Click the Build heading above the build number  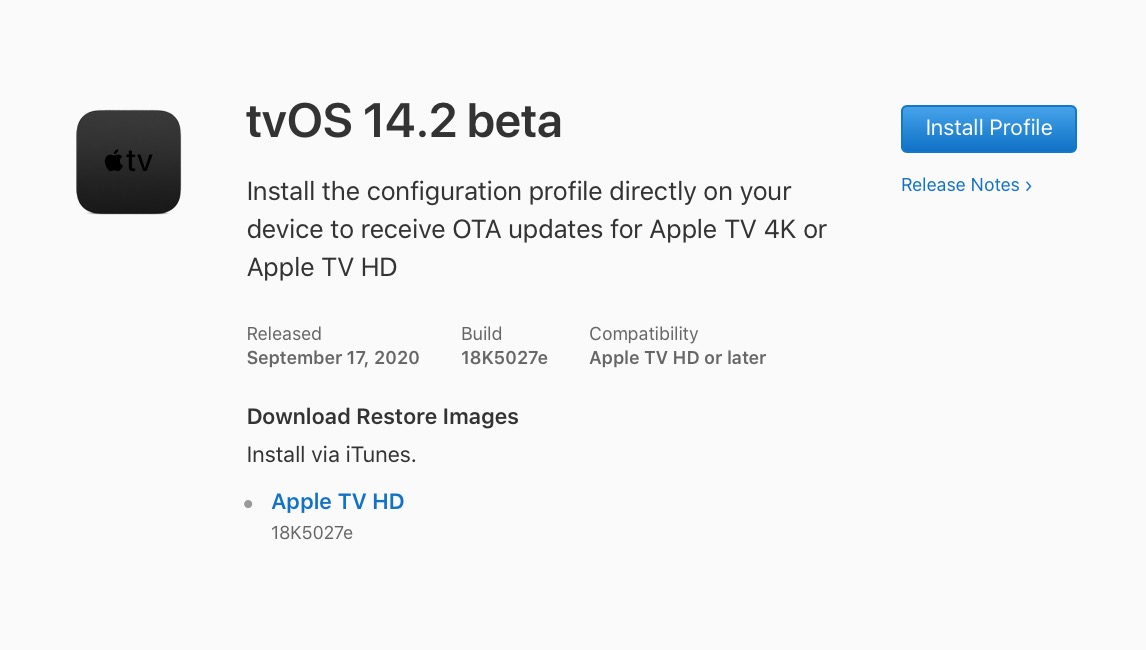coord(481,333)
